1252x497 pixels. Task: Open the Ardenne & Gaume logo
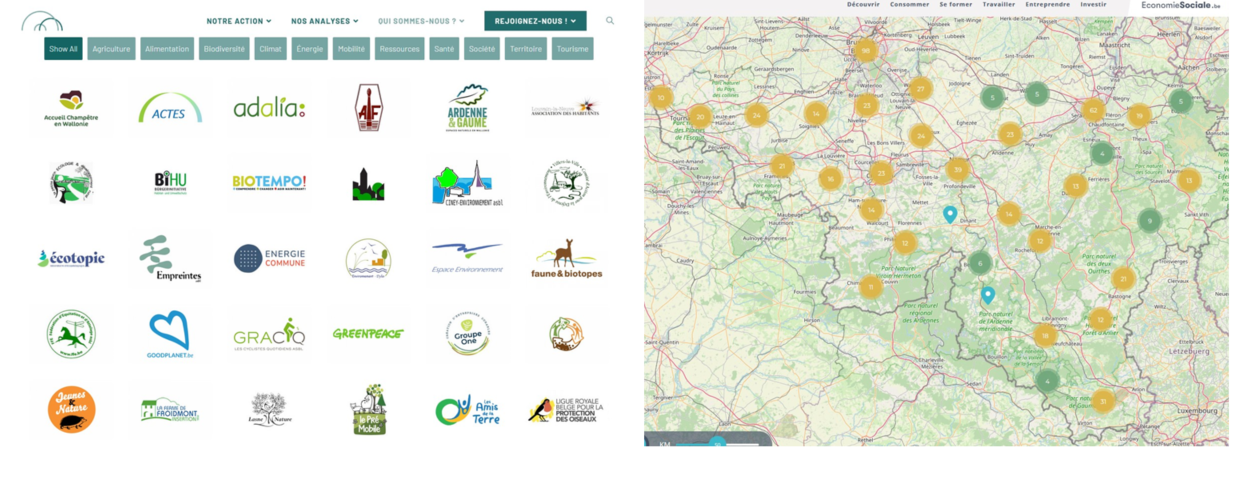tap(468, 108)
